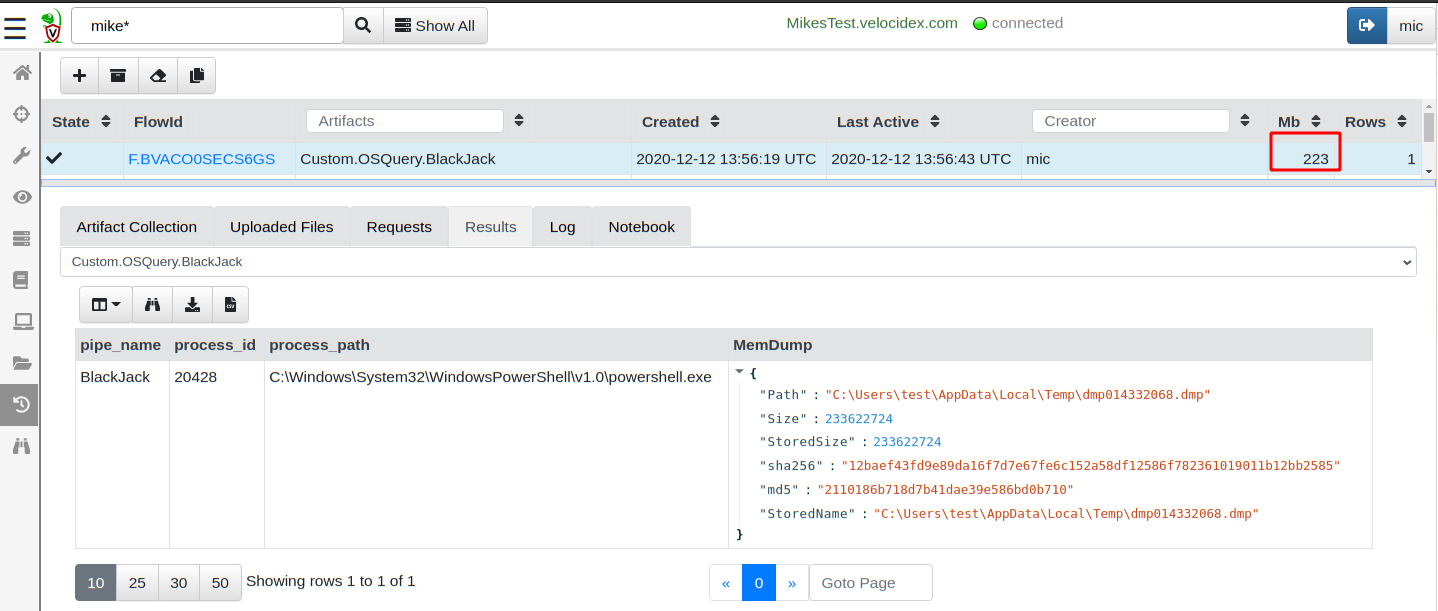Click the binoculars icon above results table

[152, 305]
